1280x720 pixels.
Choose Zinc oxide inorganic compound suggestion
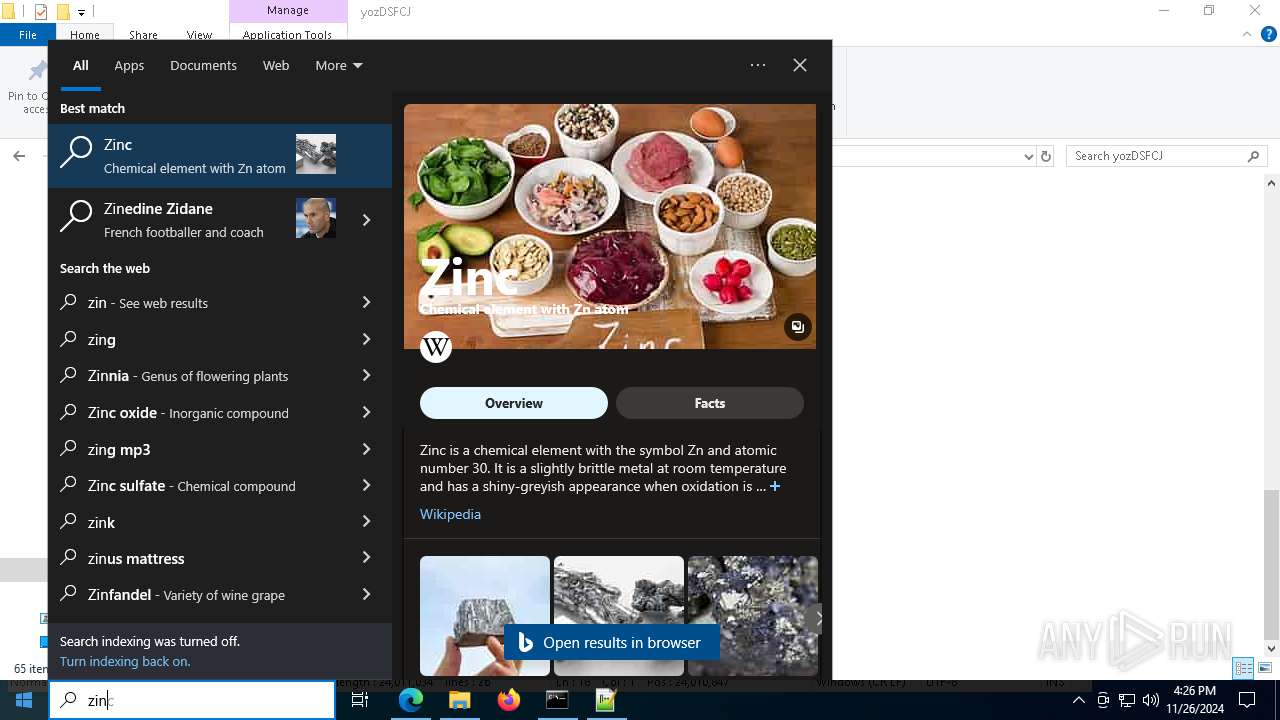(195, 412)
